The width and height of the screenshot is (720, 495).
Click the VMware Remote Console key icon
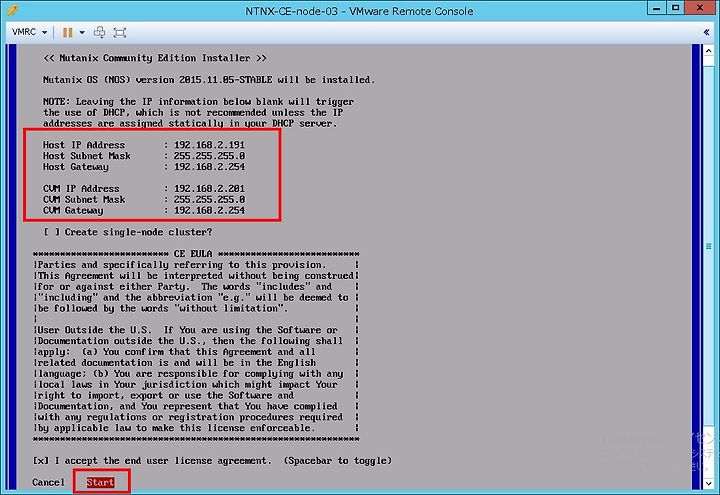12,10
